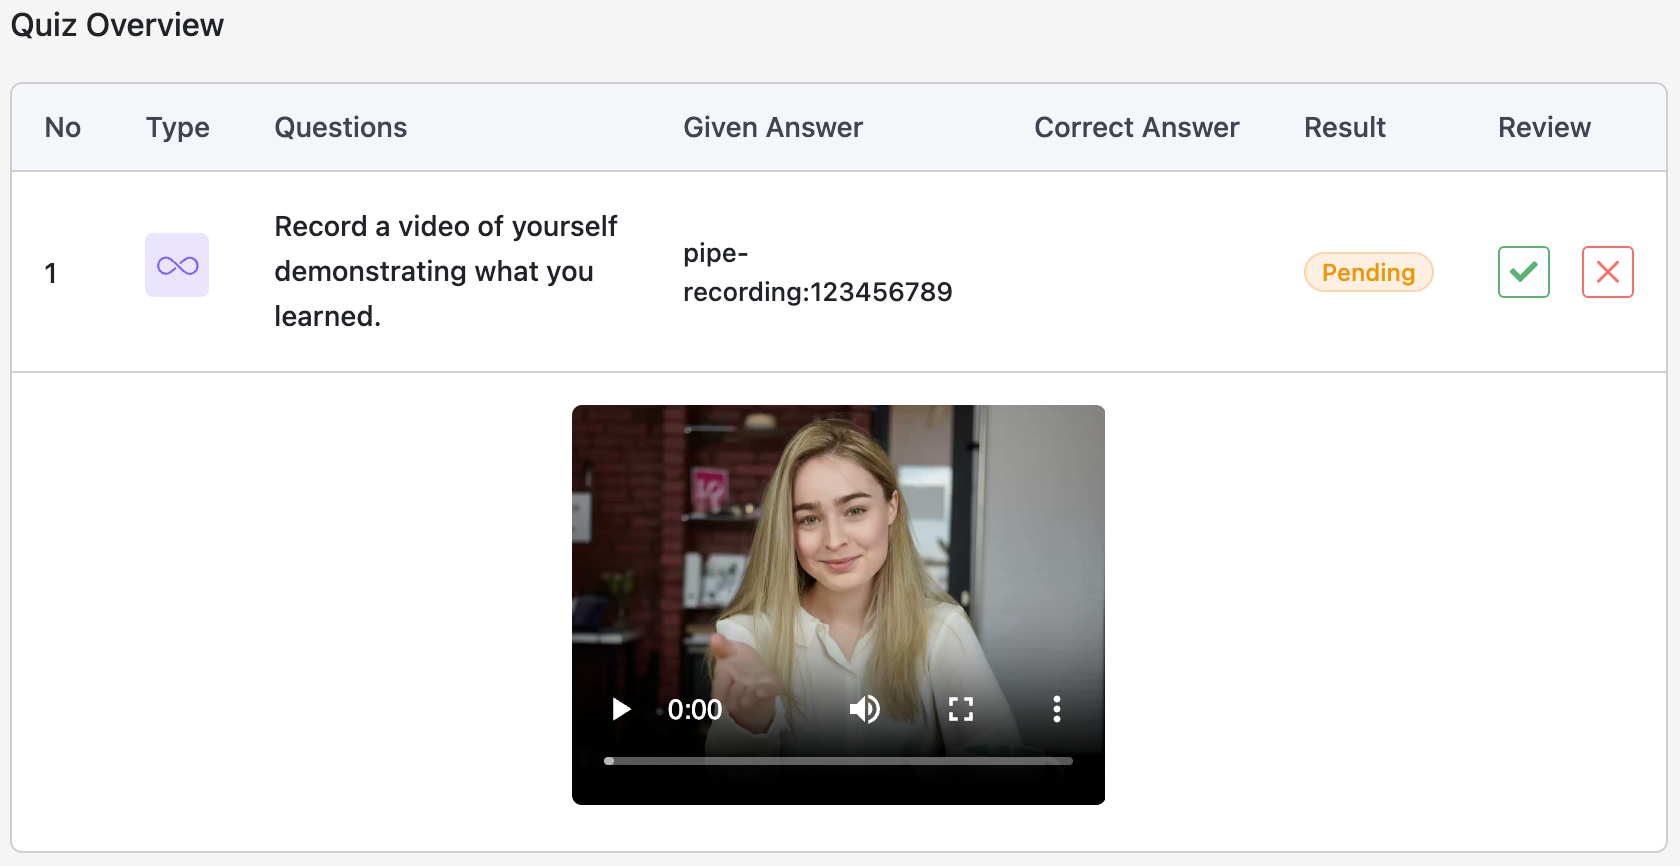Click row number 1 in the table
Screen dimensions: 1680x866
[50, 273]
